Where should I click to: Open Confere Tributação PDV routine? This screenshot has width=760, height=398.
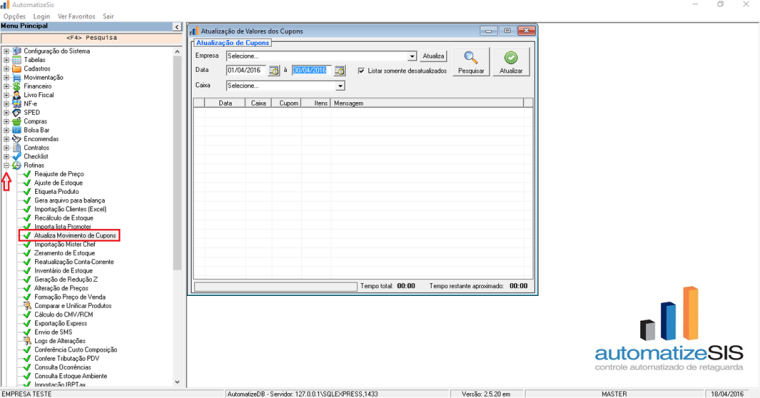pyautogui.click(x=66, y=359)
